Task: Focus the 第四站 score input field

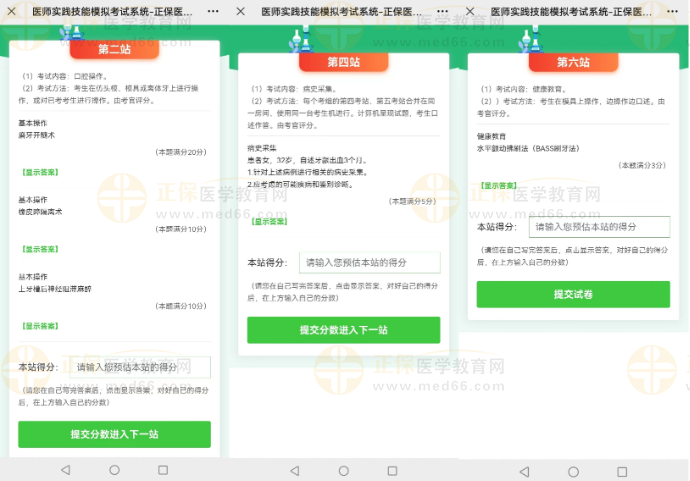Action: coord(369,262)
